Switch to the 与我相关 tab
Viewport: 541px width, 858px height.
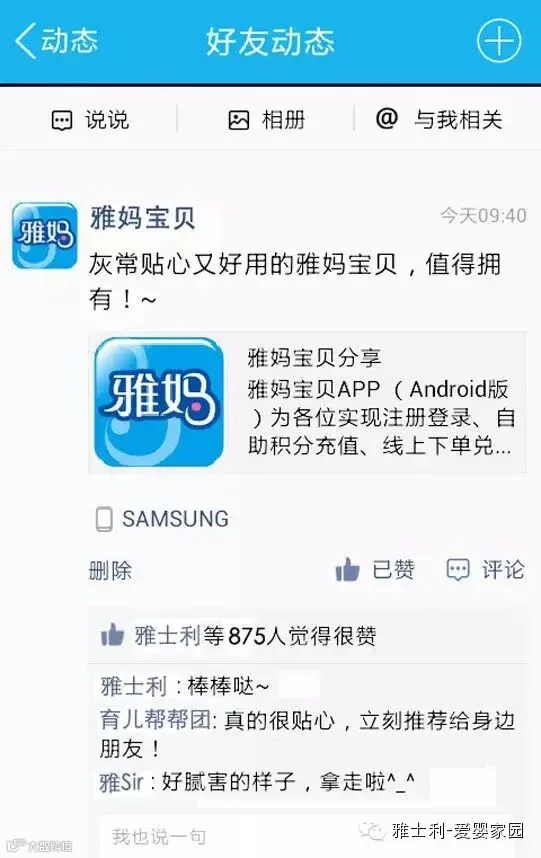pos(439,119)
